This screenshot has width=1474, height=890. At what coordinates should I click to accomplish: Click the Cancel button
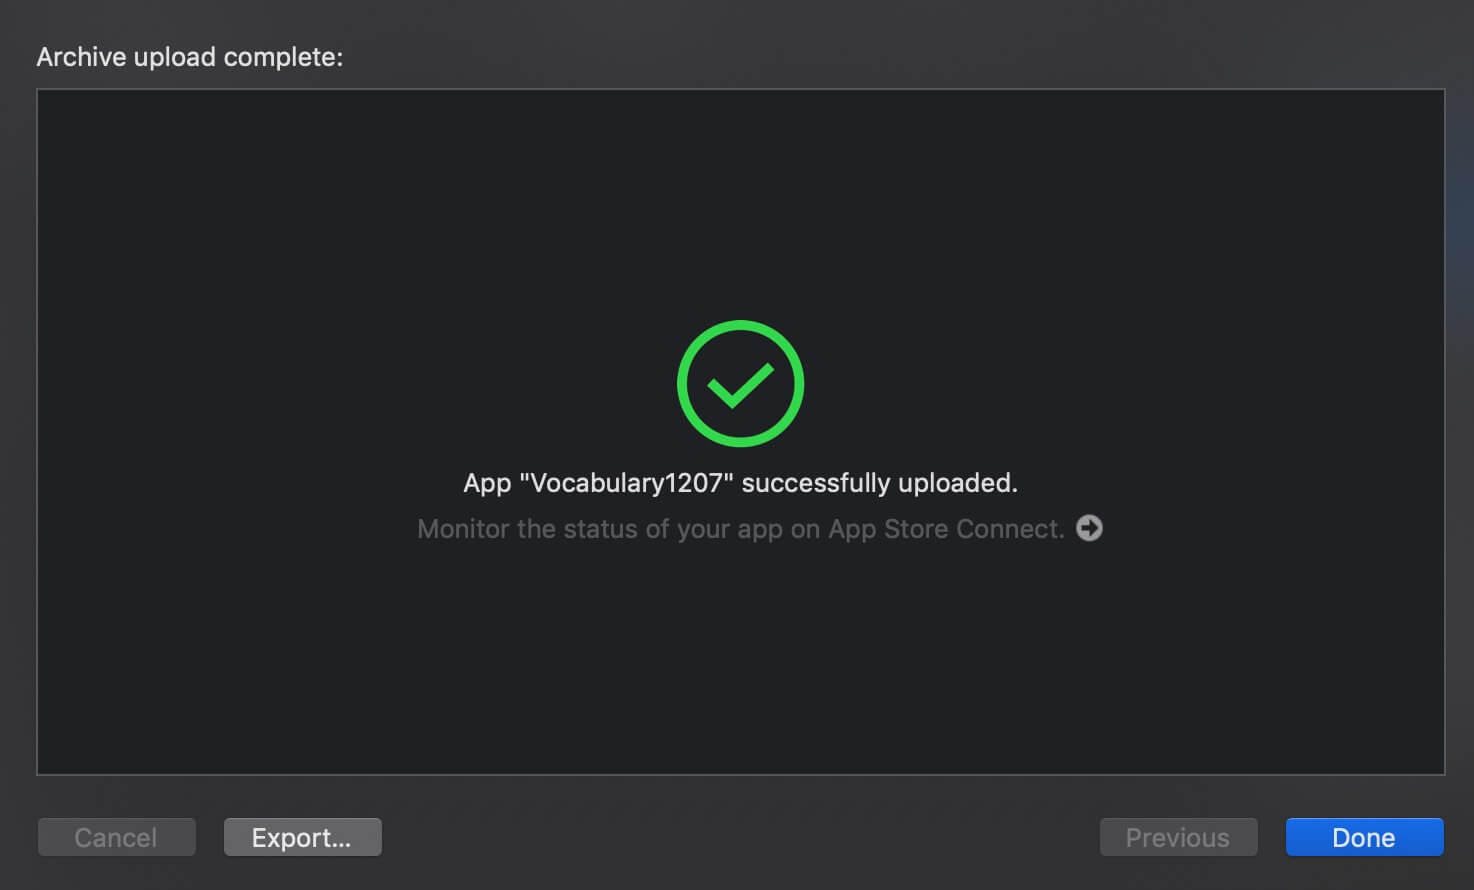coord(116,837)
